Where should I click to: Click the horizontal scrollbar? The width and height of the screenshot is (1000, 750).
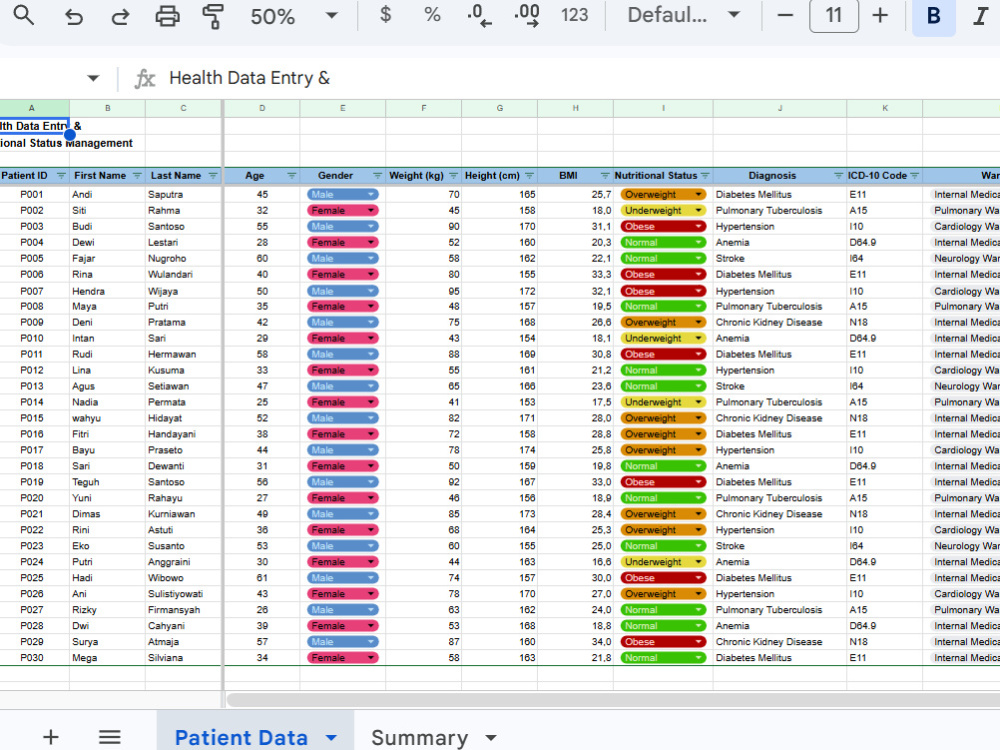[612, 700]
